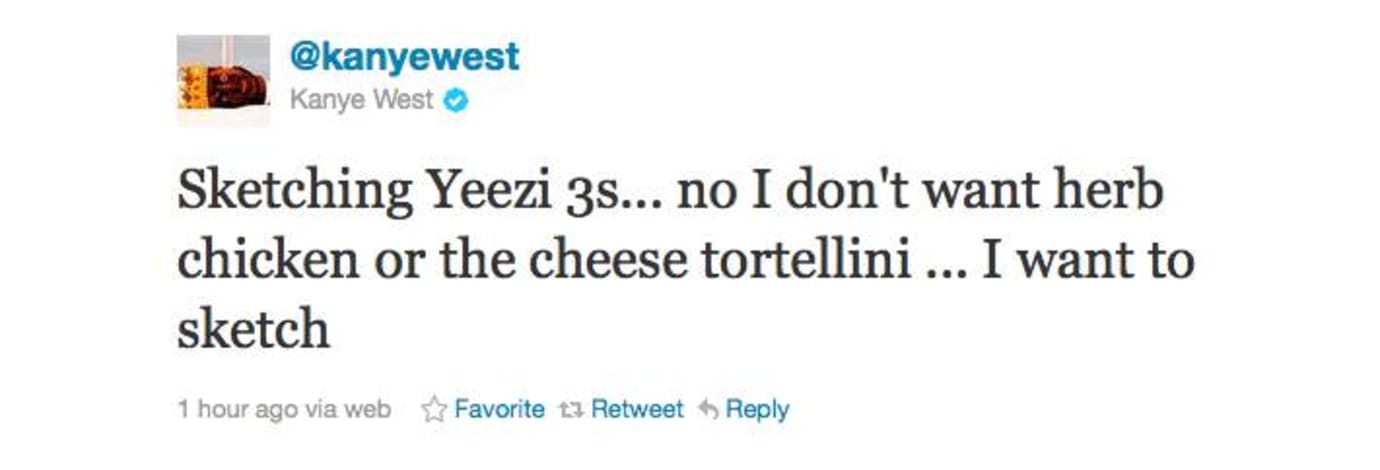
Task: Click the final word 'sketch' on last line
Action: coord(253,330)
